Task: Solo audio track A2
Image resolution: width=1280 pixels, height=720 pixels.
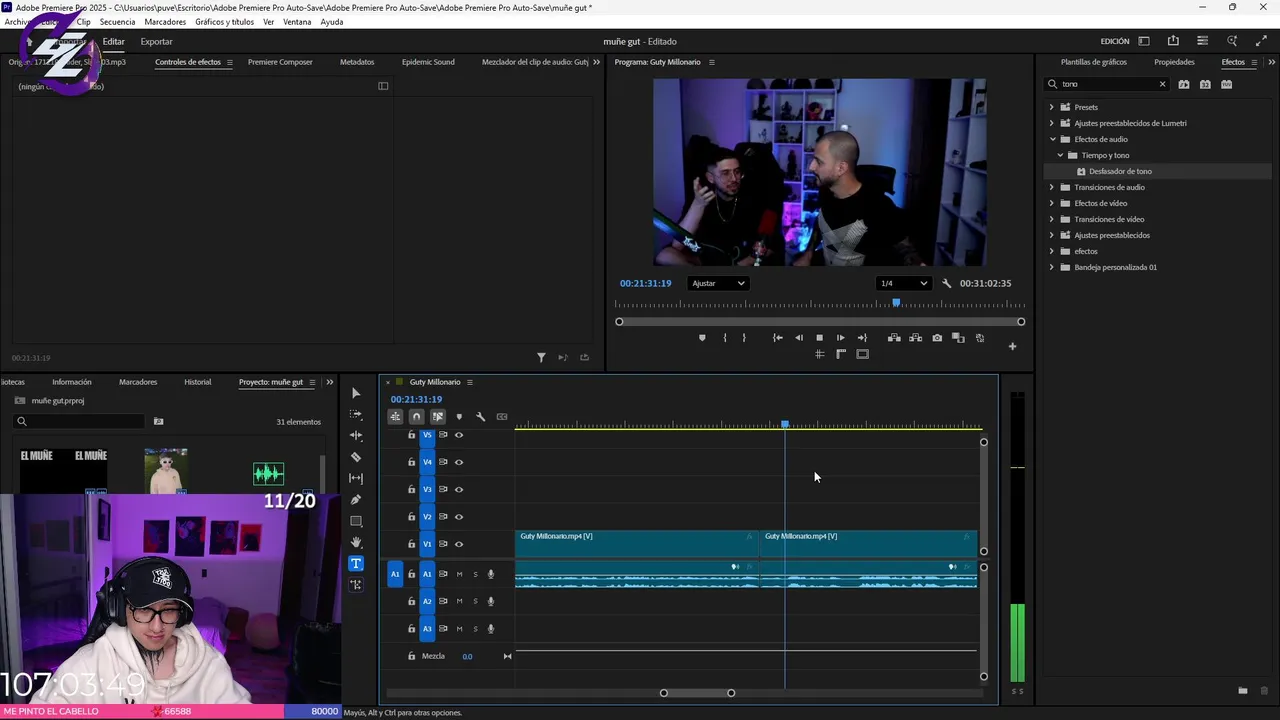Action: coord(475,601)
